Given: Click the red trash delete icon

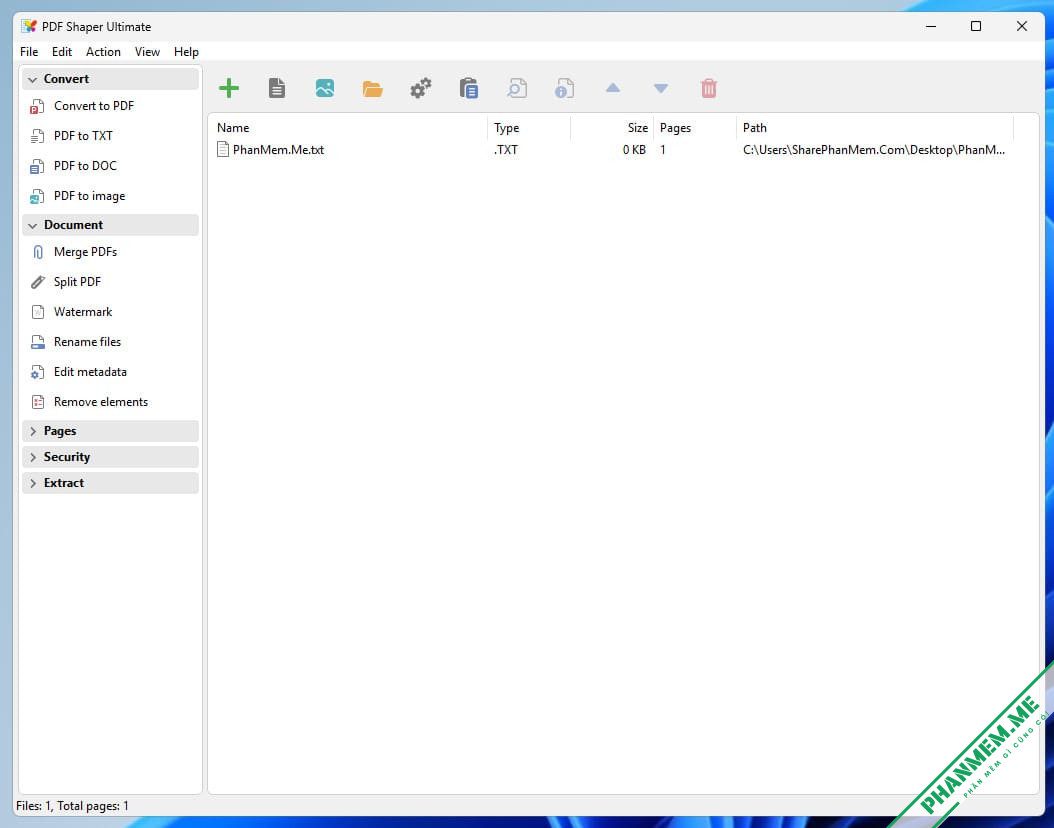Looking at the screenshot, I should click(x=708, y=88).
